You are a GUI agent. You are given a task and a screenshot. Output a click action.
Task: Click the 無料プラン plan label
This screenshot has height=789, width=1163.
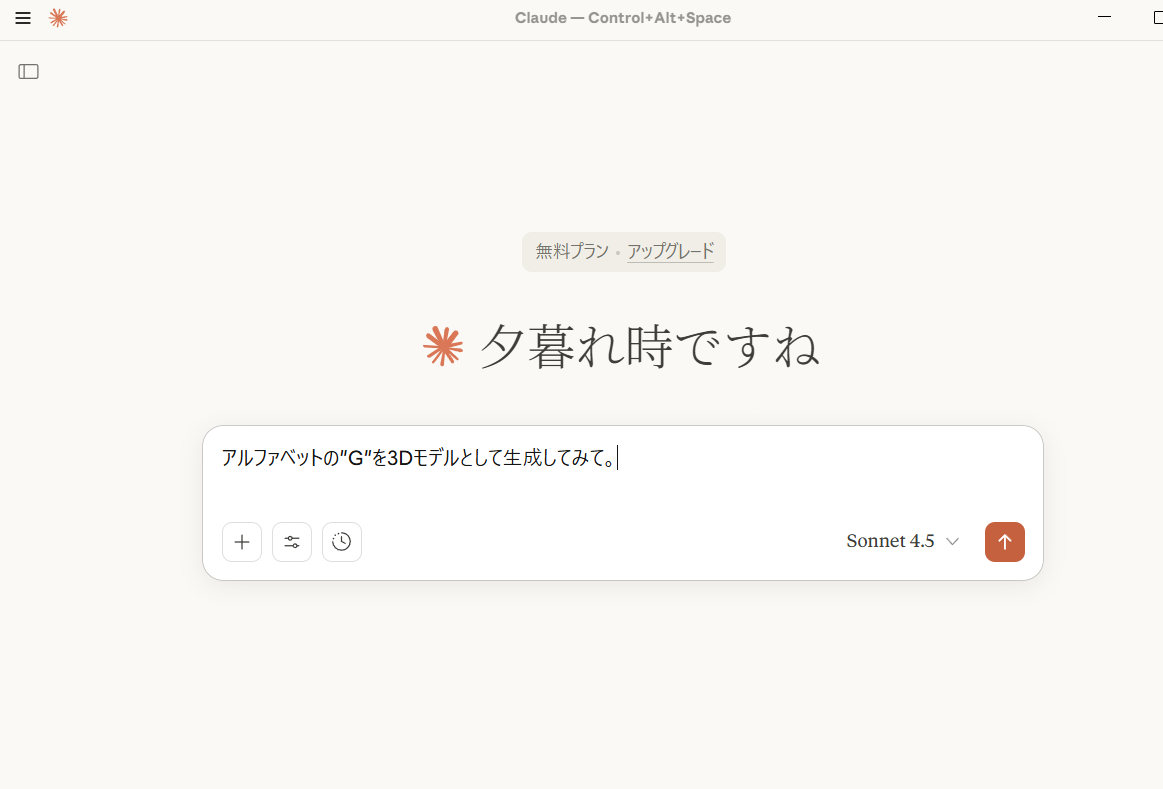point(572,251)
